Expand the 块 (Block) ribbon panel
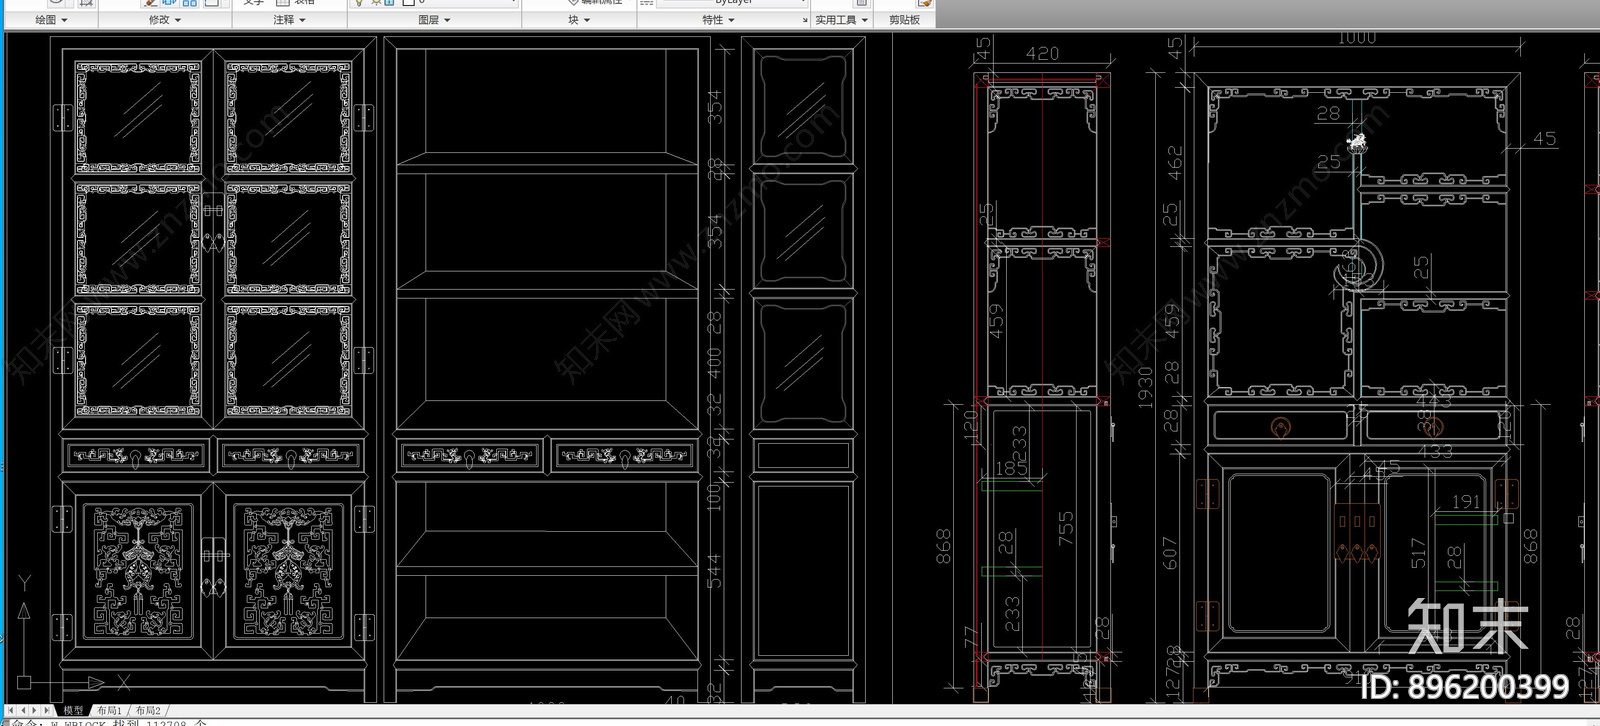 [x=579, y=19]
